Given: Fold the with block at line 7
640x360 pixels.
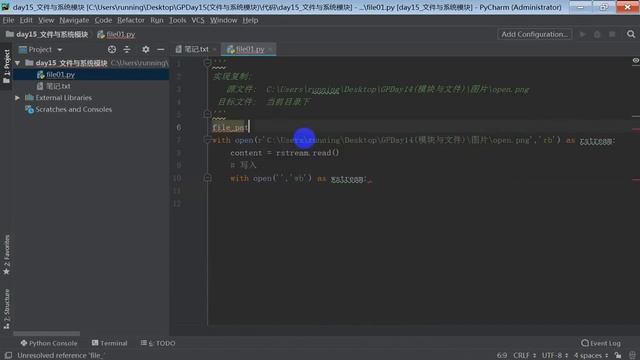Looking at the screenshot, I should (207, 140).
